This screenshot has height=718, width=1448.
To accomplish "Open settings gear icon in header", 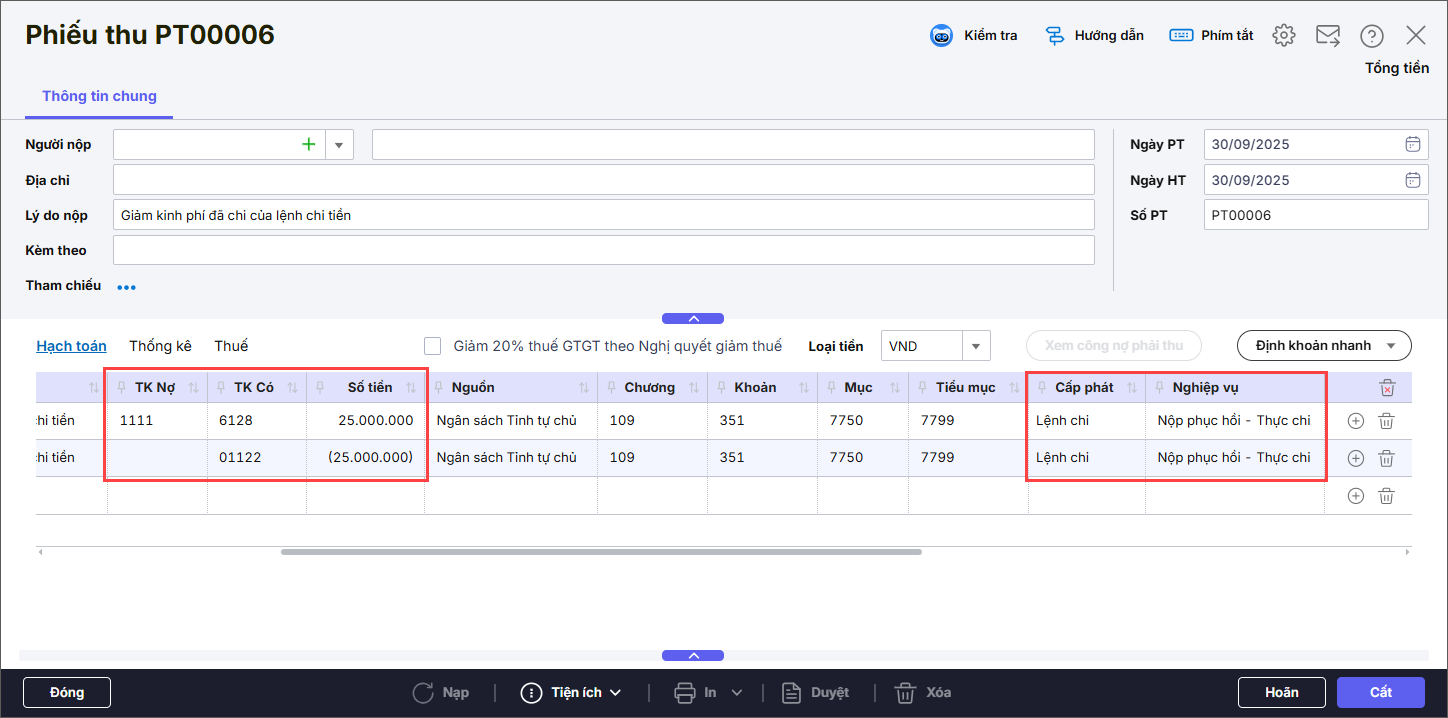I will point(1283,36).
